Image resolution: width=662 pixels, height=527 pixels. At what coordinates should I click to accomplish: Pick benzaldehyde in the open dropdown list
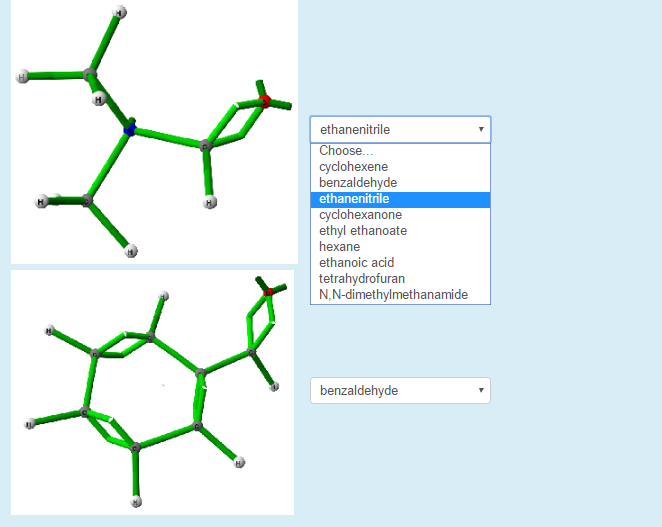(400, 183)
